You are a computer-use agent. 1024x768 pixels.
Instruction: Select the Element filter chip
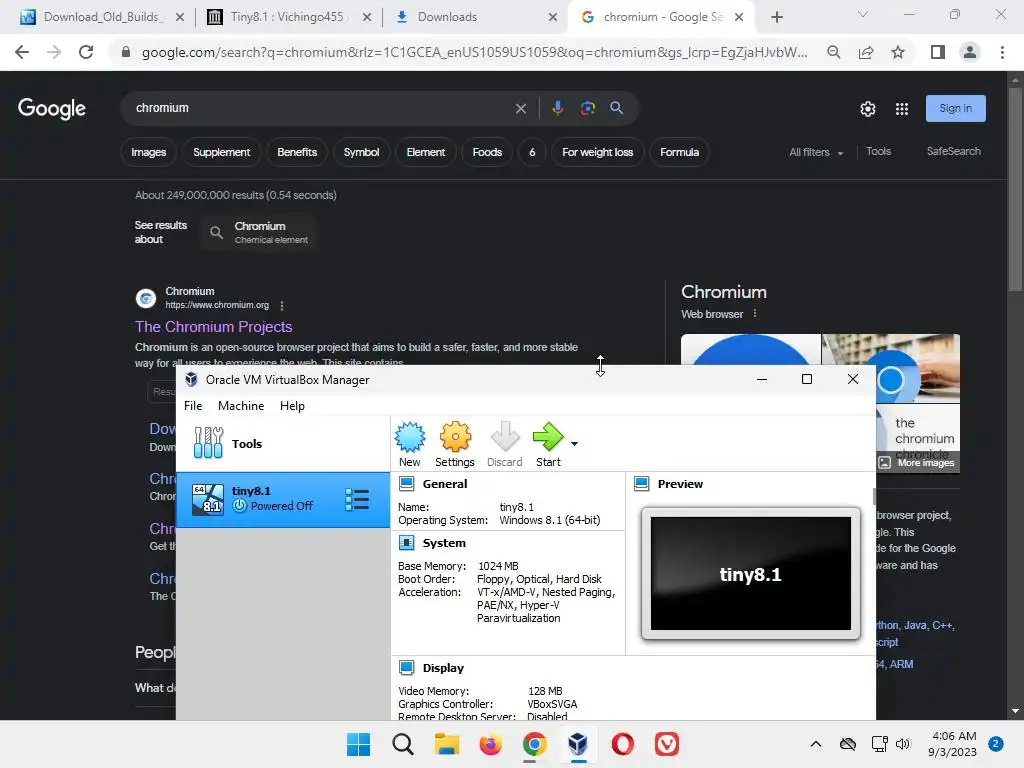click(x=426, y=152)
